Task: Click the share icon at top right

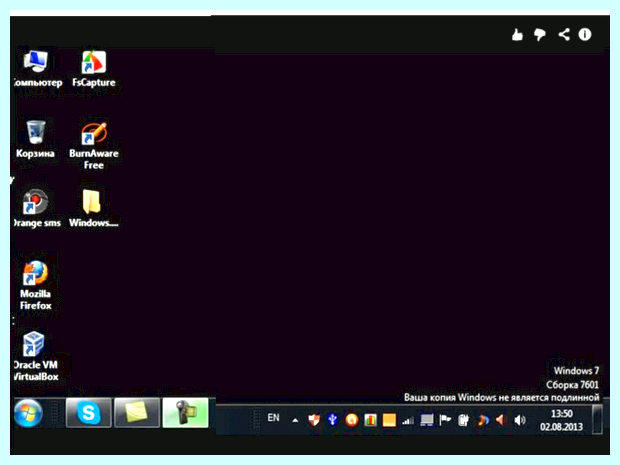Action: tap(564, 35)
